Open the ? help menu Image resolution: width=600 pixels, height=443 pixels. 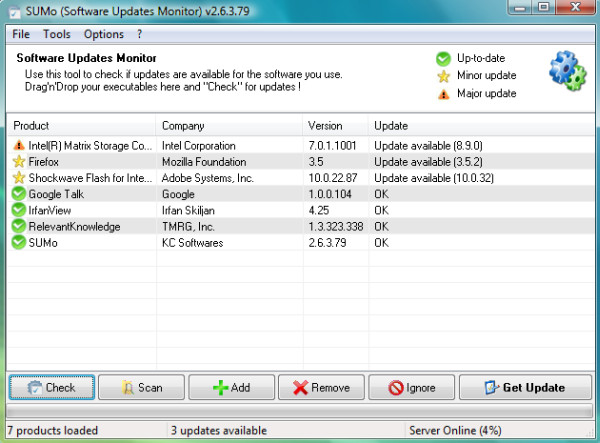coord(139,34)
